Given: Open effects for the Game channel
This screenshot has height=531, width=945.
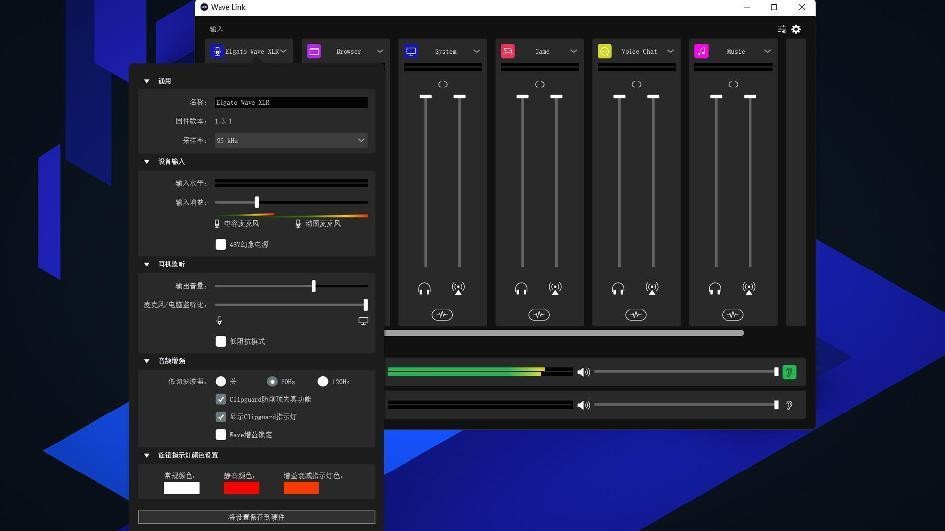Looking at the screenshot, I should (539, 315).
